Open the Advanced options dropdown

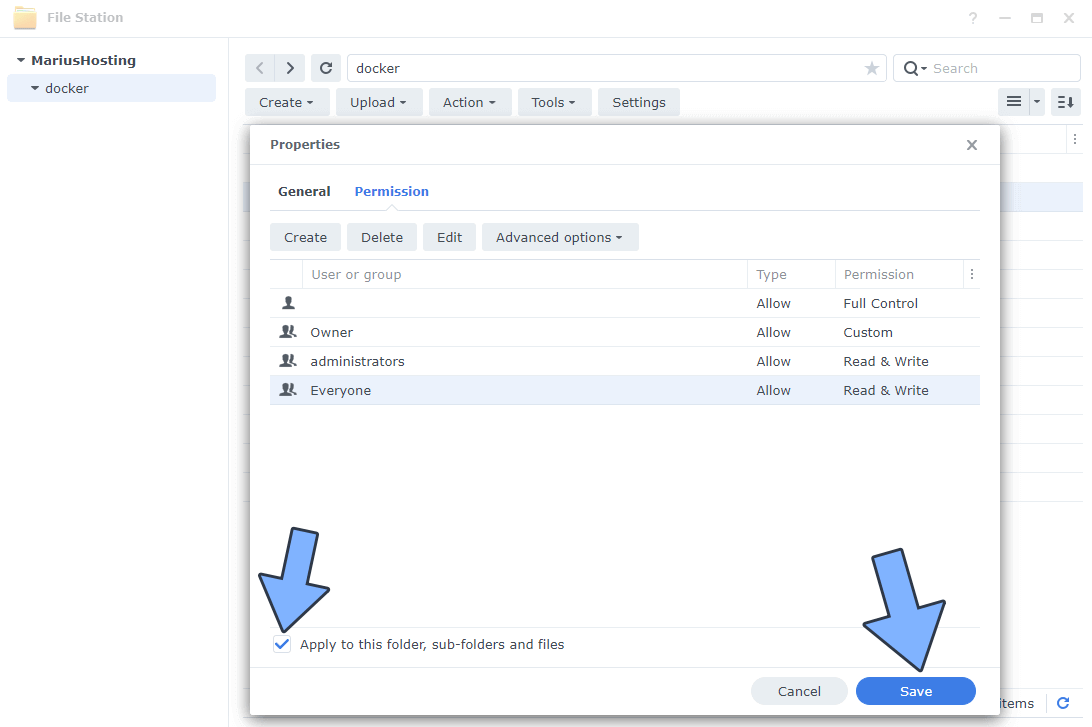(x=559, y=237)
